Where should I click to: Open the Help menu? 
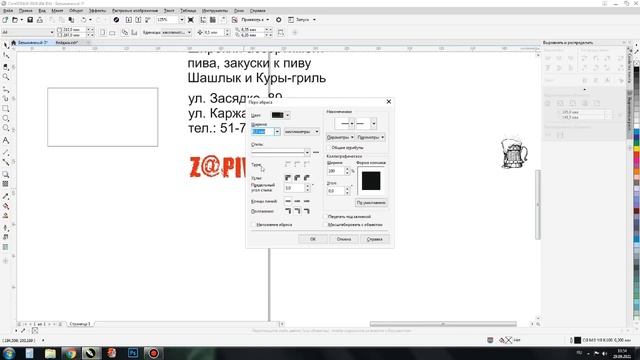258,11
